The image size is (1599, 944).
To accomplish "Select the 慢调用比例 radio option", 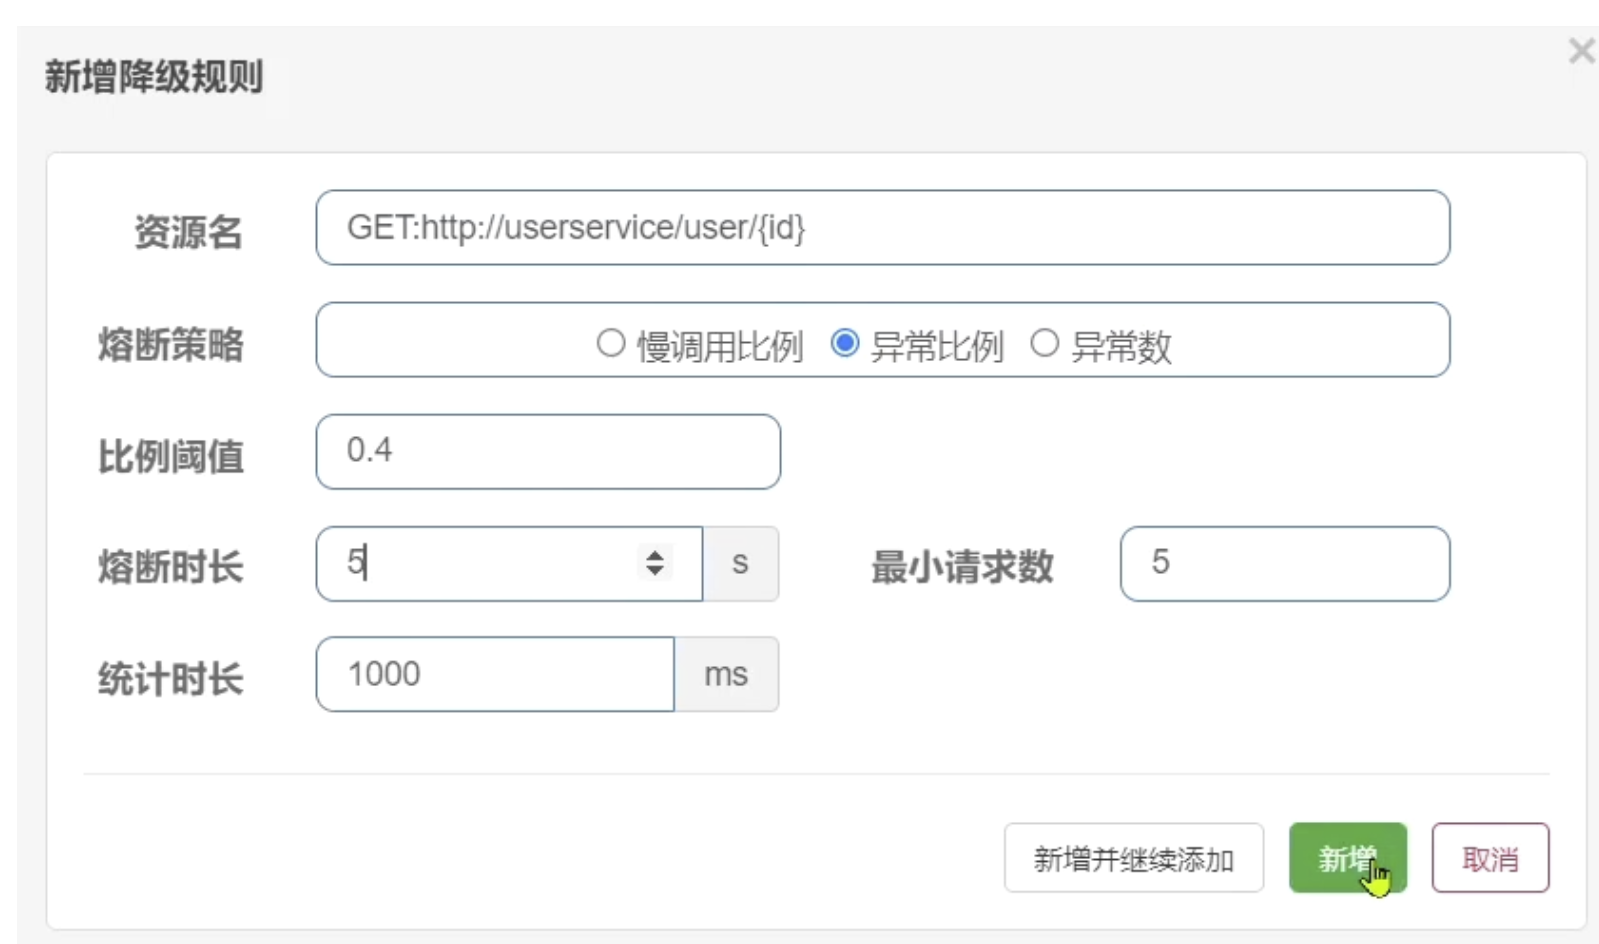I will tap(610, 344).
